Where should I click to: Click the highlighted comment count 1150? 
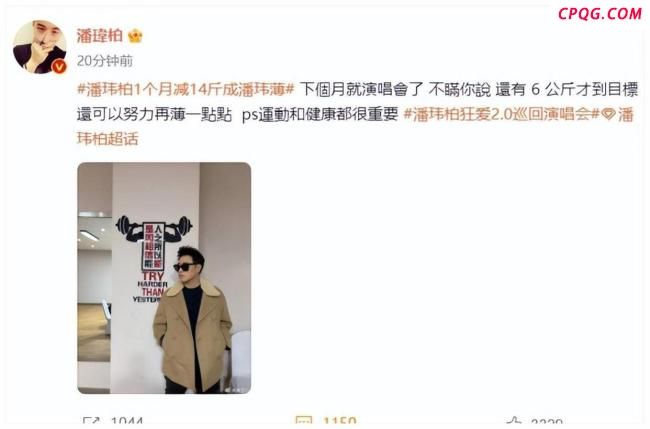340,422
